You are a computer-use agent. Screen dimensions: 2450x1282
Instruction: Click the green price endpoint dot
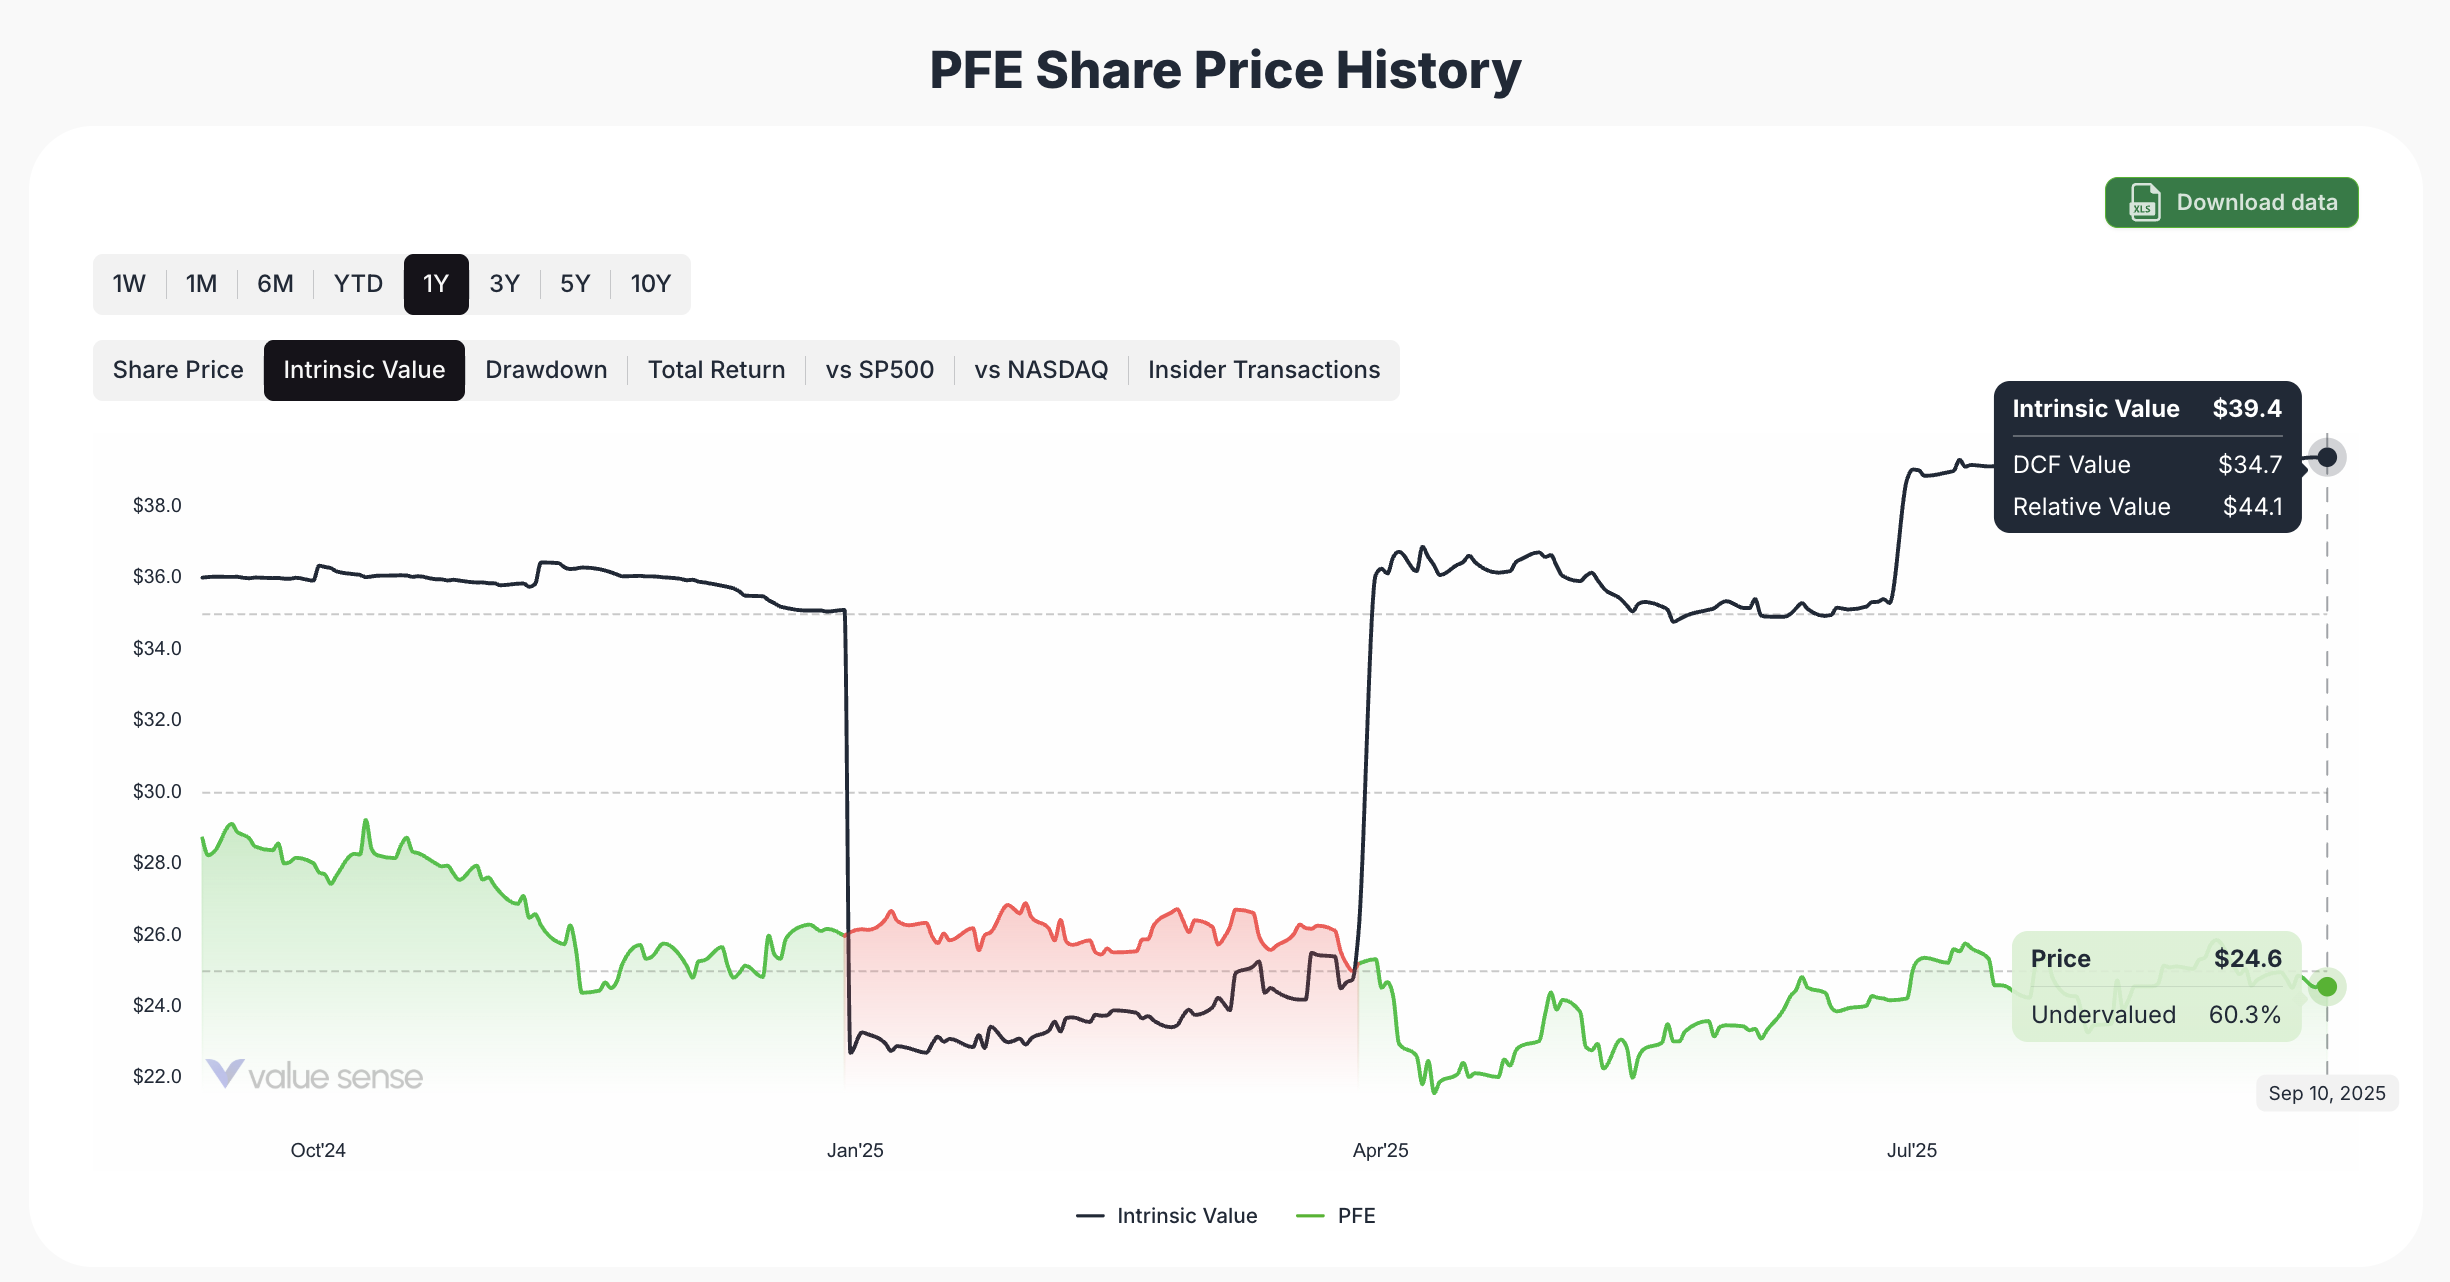click(2327, 987)
